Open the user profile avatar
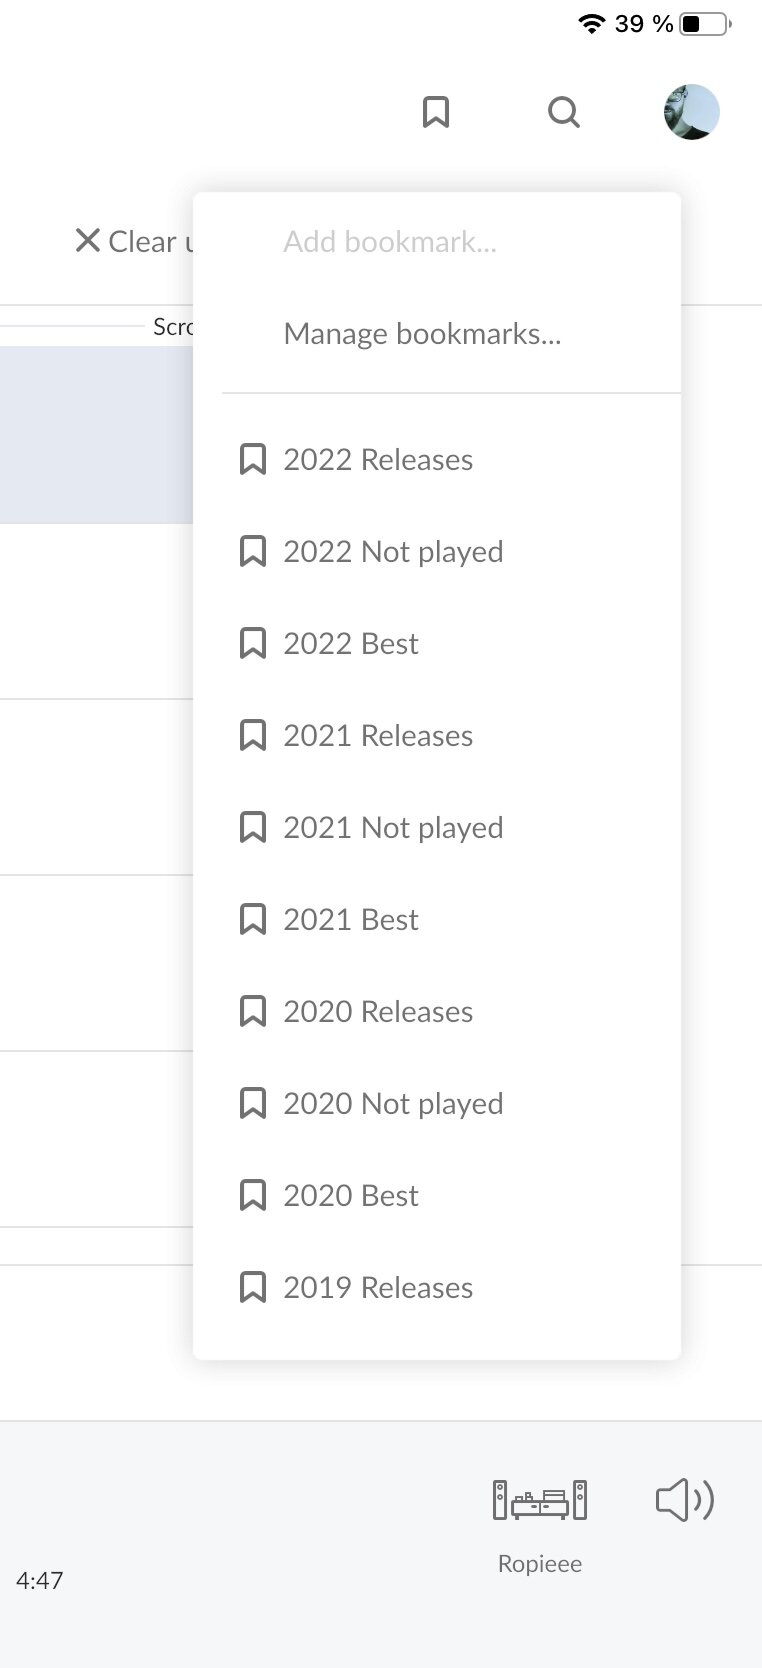The image size is (762, 1668). click(692, 112)
